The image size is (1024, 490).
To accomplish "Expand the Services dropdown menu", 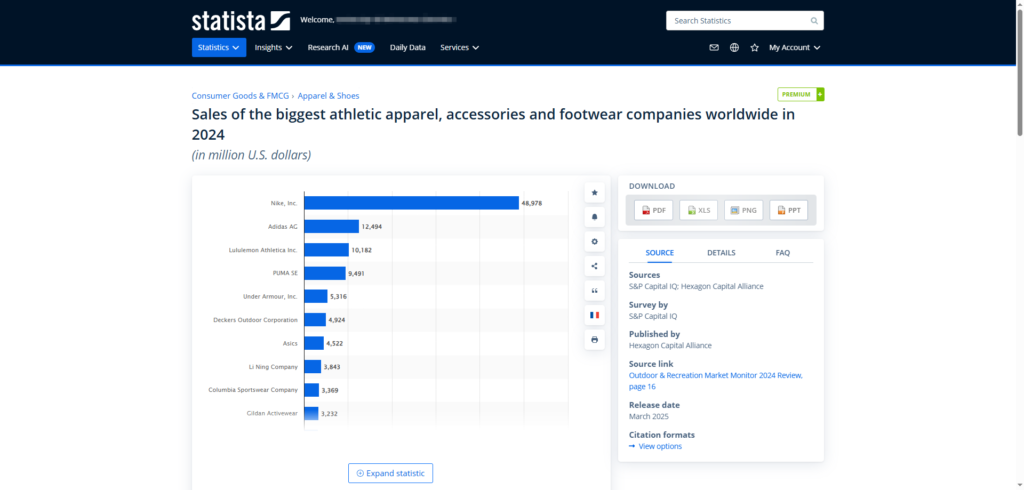I will [x=459, y=47].
